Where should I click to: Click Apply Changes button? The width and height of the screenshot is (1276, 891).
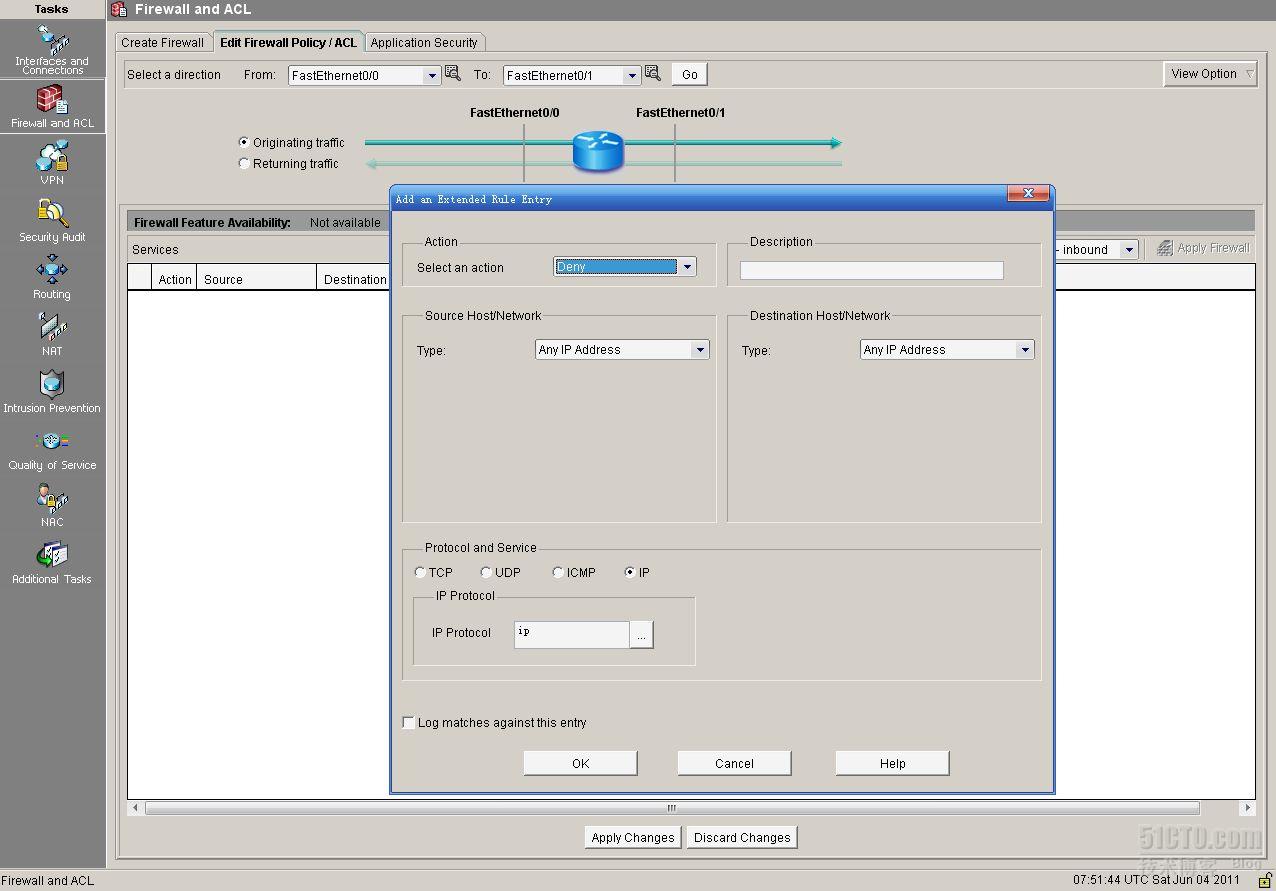pyautogui.click(x=633, y=837)
